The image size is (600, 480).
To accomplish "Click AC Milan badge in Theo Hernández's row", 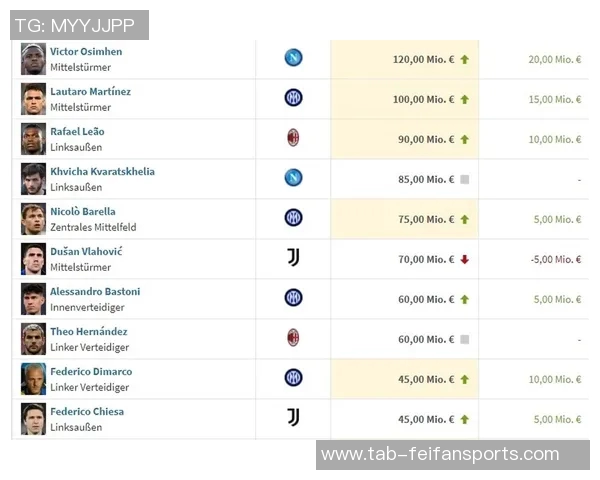I will click(293, 338).
